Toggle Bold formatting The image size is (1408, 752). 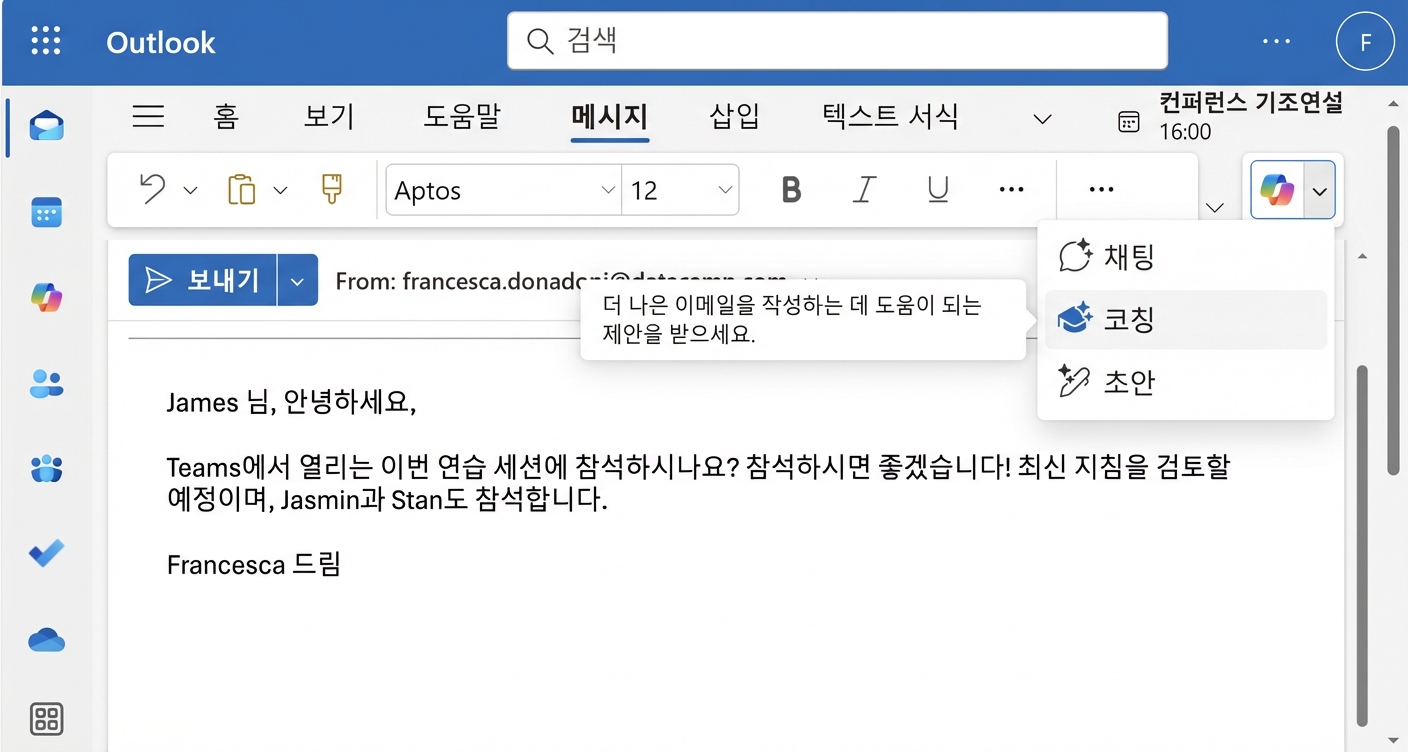click(x=791, y=189)
